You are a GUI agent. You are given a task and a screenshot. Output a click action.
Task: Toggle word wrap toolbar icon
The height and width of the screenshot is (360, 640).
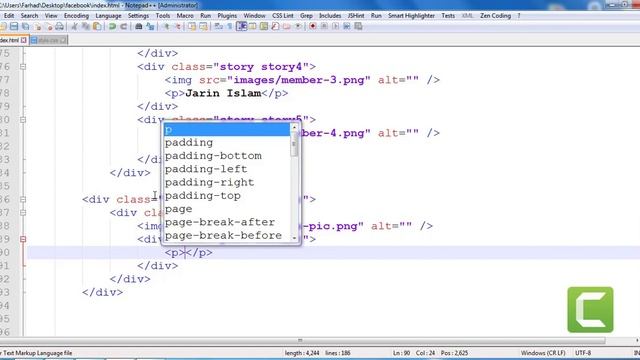pos(218,27)
